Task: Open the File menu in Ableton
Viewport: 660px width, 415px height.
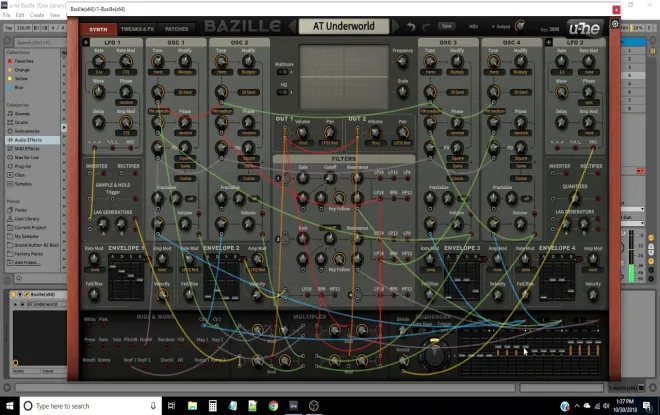Action: click(x=6, y=15)
